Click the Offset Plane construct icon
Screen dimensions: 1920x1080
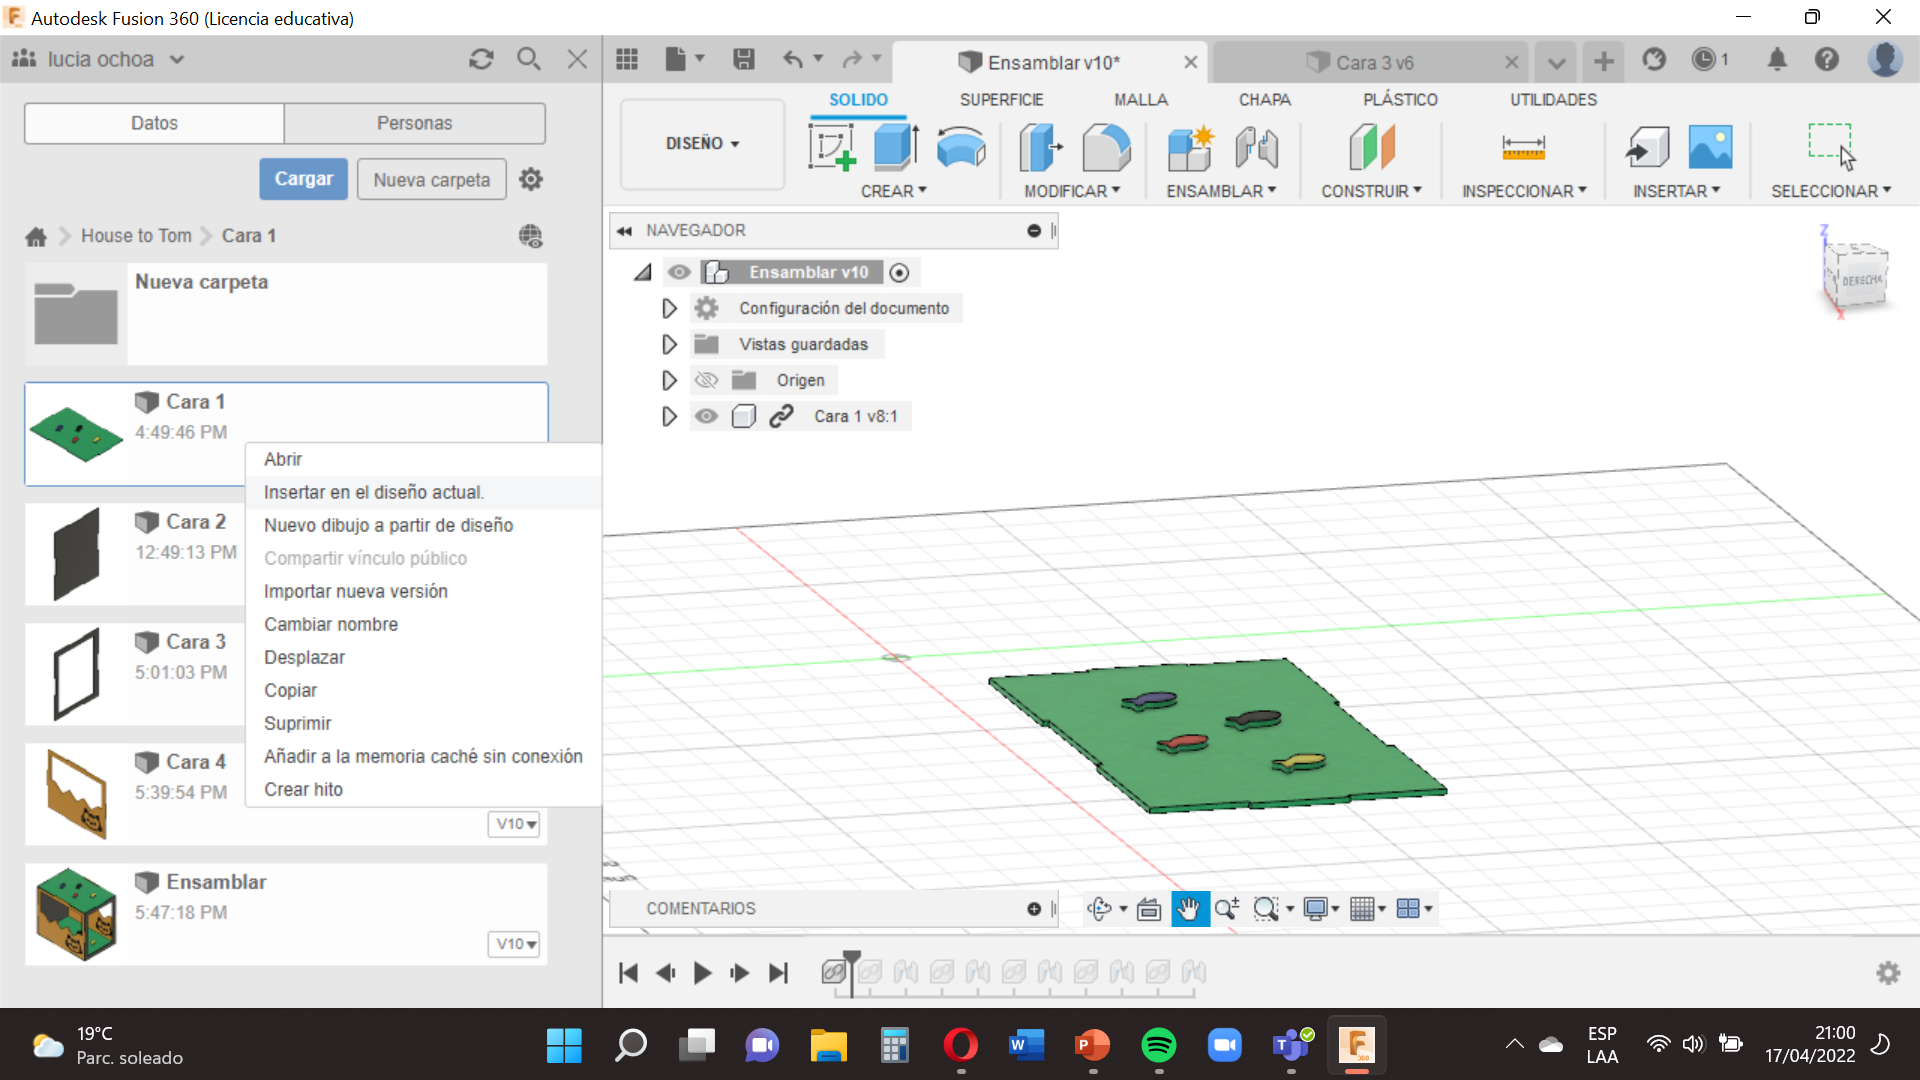pos(1372,147)
